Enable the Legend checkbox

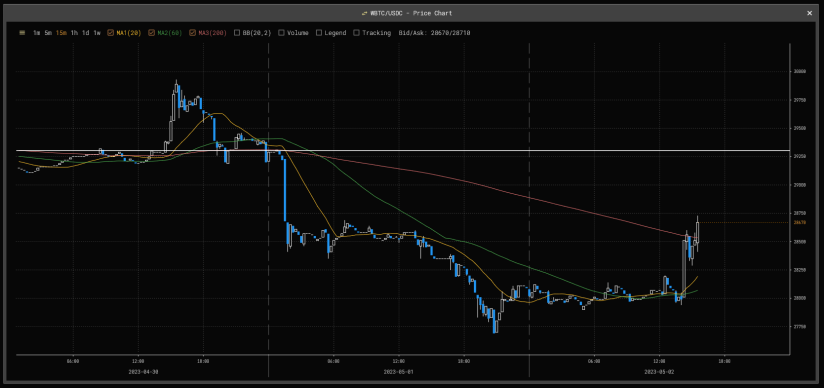pos(319,33)
